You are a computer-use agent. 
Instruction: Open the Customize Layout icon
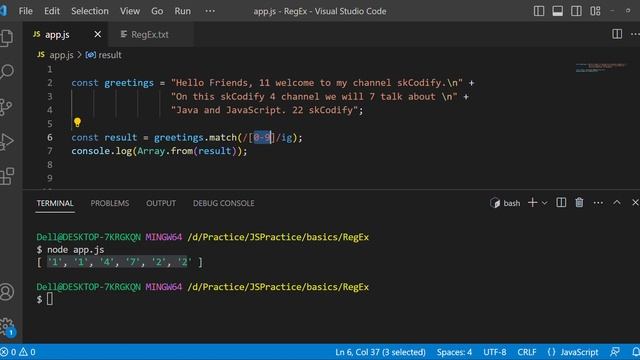[x=595, y=11]
